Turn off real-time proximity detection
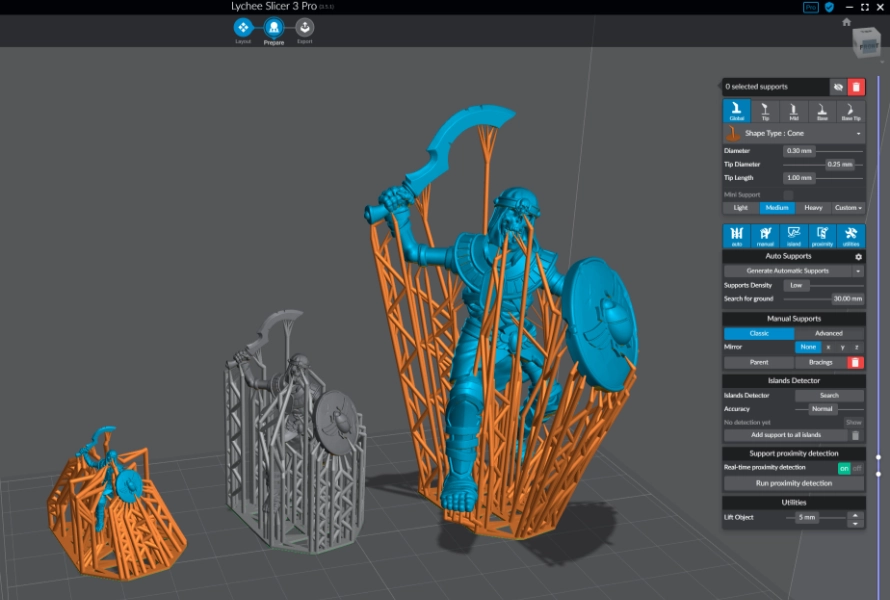This screenshot has width=890, height=600. pyautogui.click(x=857, y=468)
